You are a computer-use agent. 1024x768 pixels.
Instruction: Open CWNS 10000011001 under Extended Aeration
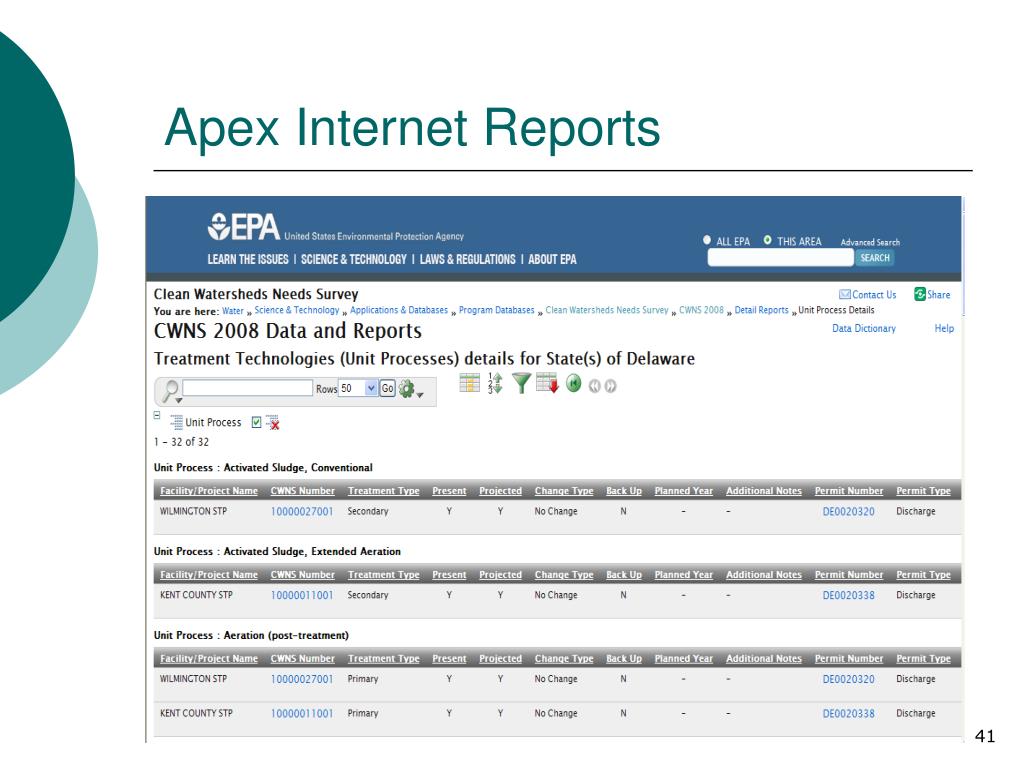click(x=302, y=595)
